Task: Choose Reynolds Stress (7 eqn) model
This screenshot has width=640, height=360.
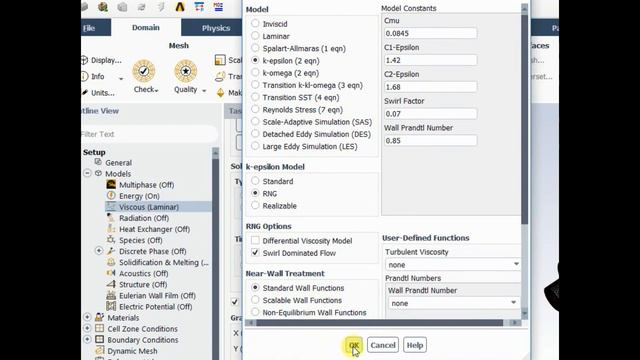Action: 255,109
